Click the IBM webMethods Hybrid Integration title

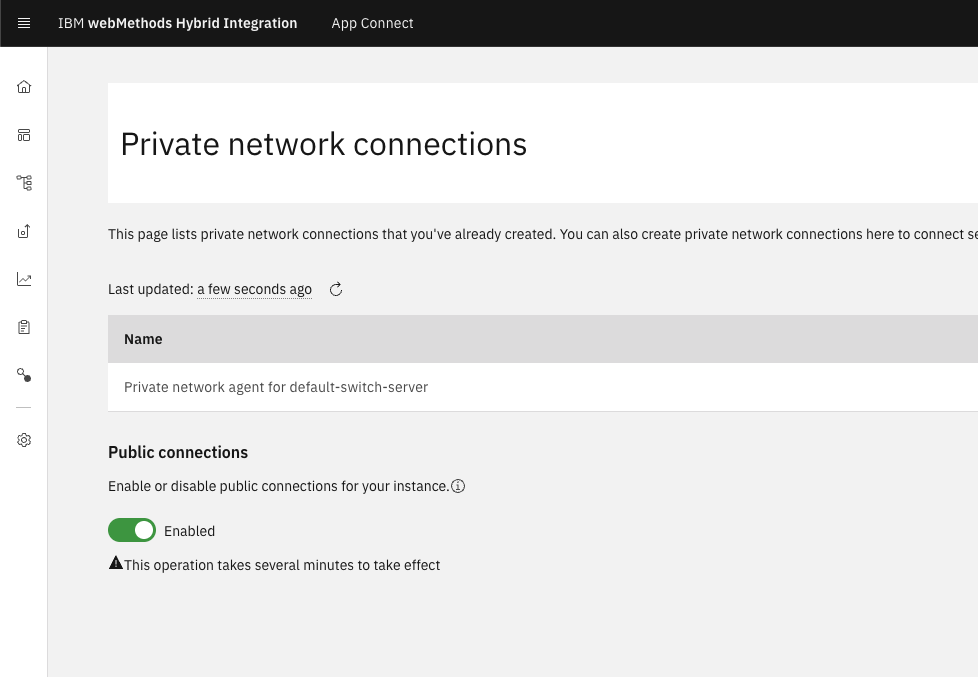point(177,23)
